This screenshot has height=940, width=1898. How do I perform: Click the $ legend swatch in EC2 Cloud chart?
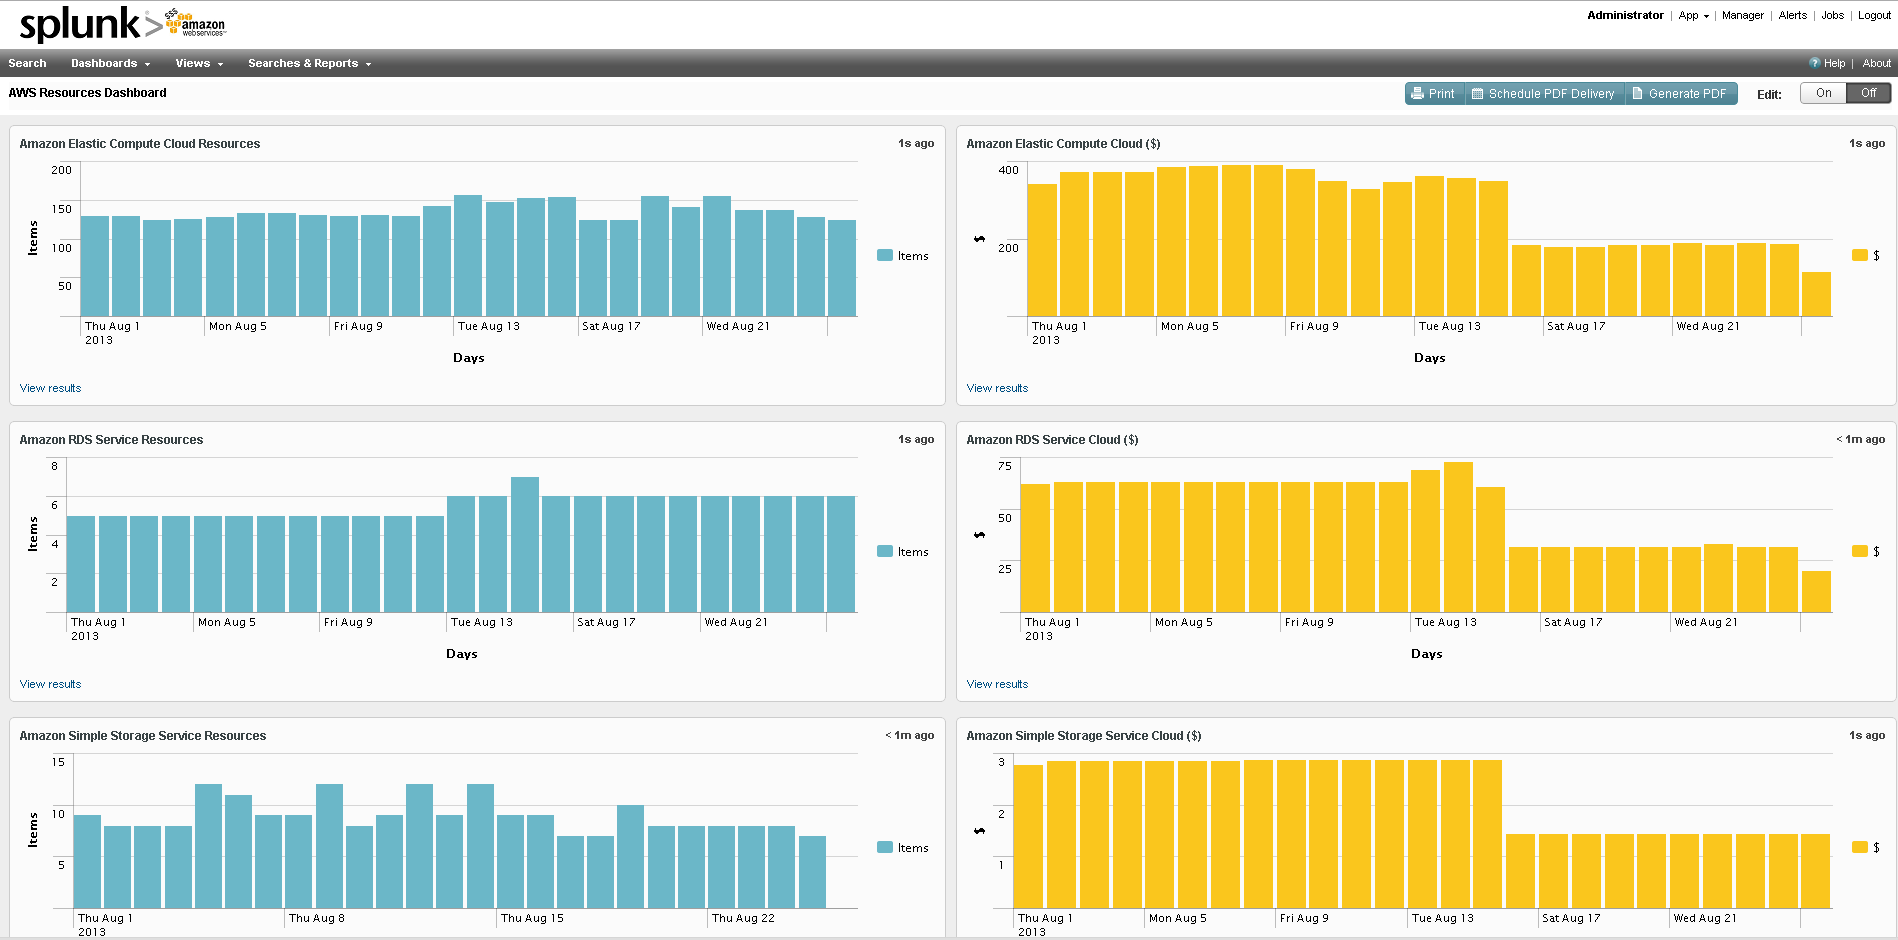pyautogui.click(x=1859, y=255)
